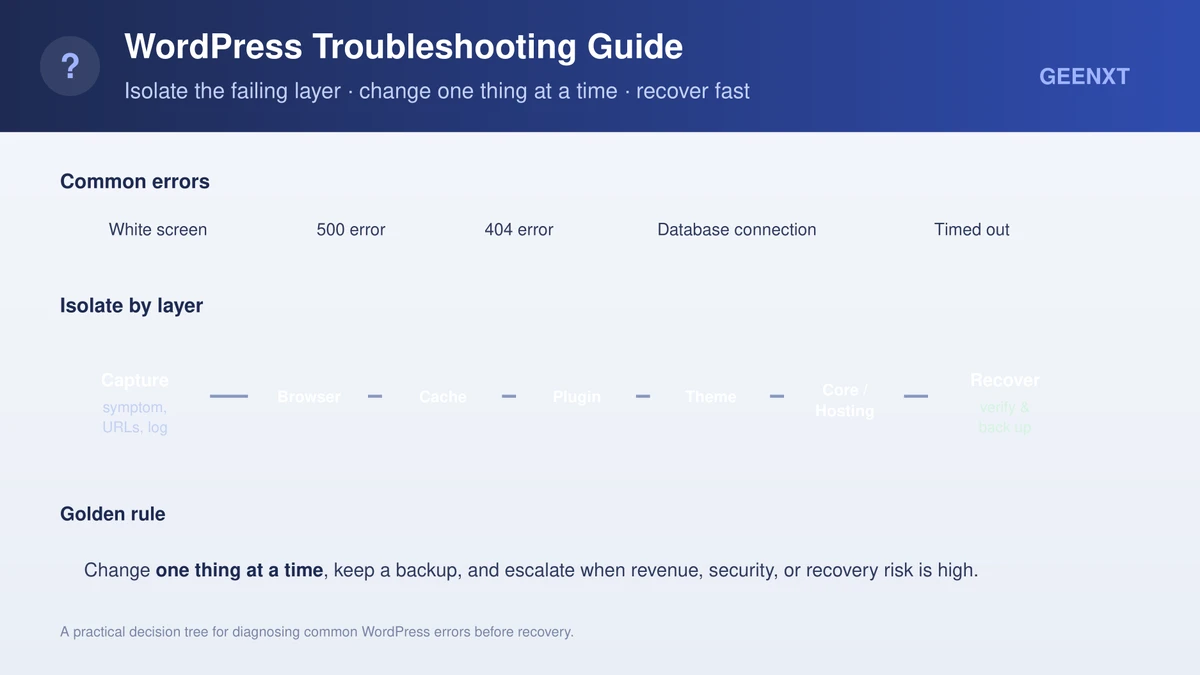1200x675 pixels.
Task: Select the White screen error
Action: pos(158,229)
